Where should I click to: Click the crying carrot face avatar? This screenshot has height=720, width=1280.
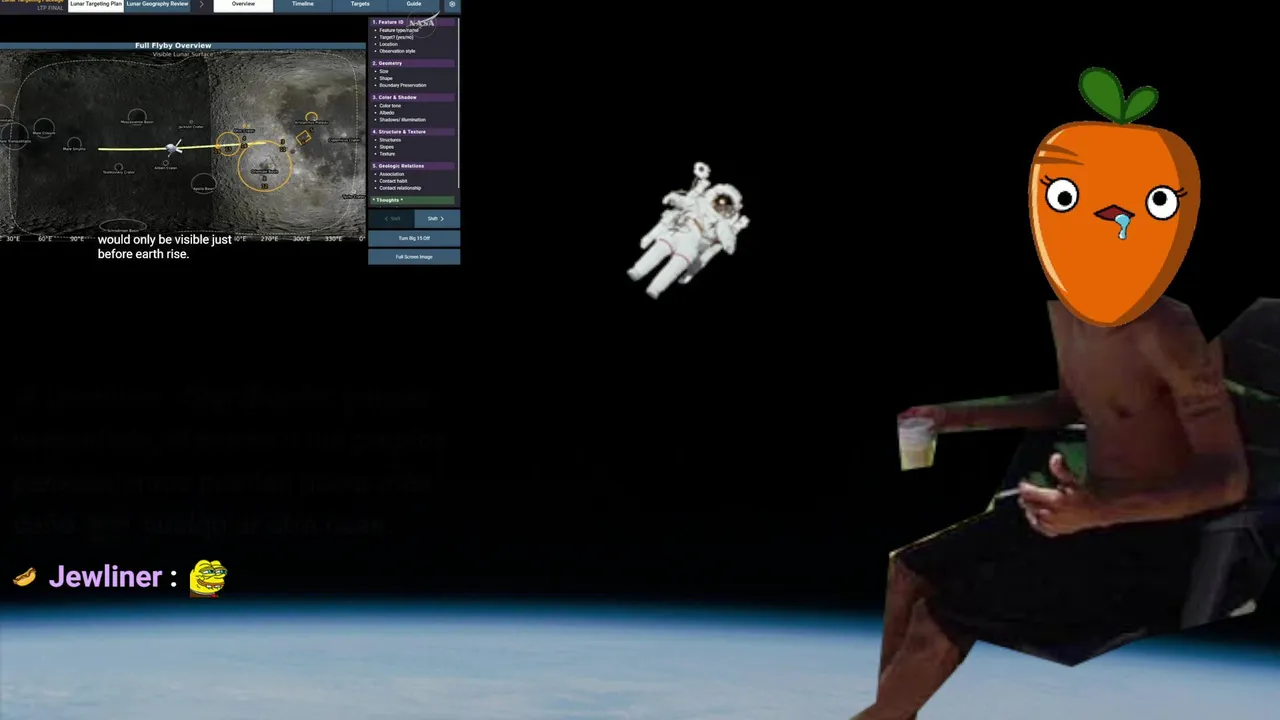(1115, 198)
